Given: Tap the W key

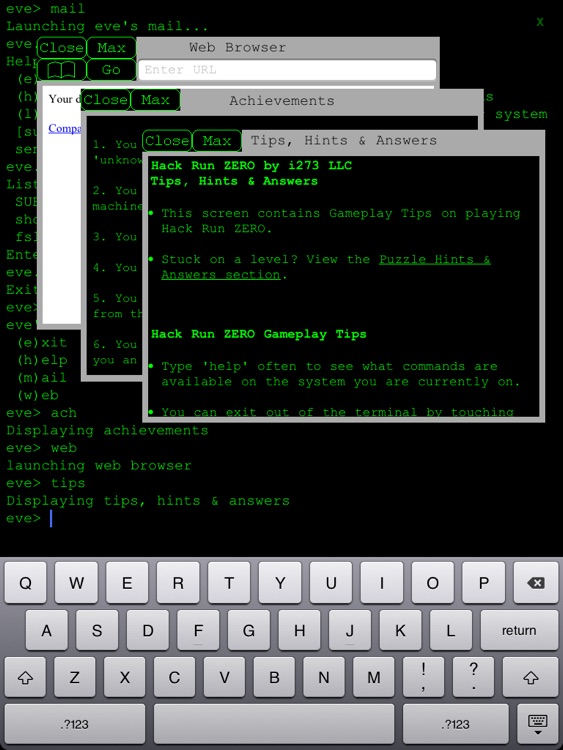Looking at the screenshot, I should (x=77, y=583).
